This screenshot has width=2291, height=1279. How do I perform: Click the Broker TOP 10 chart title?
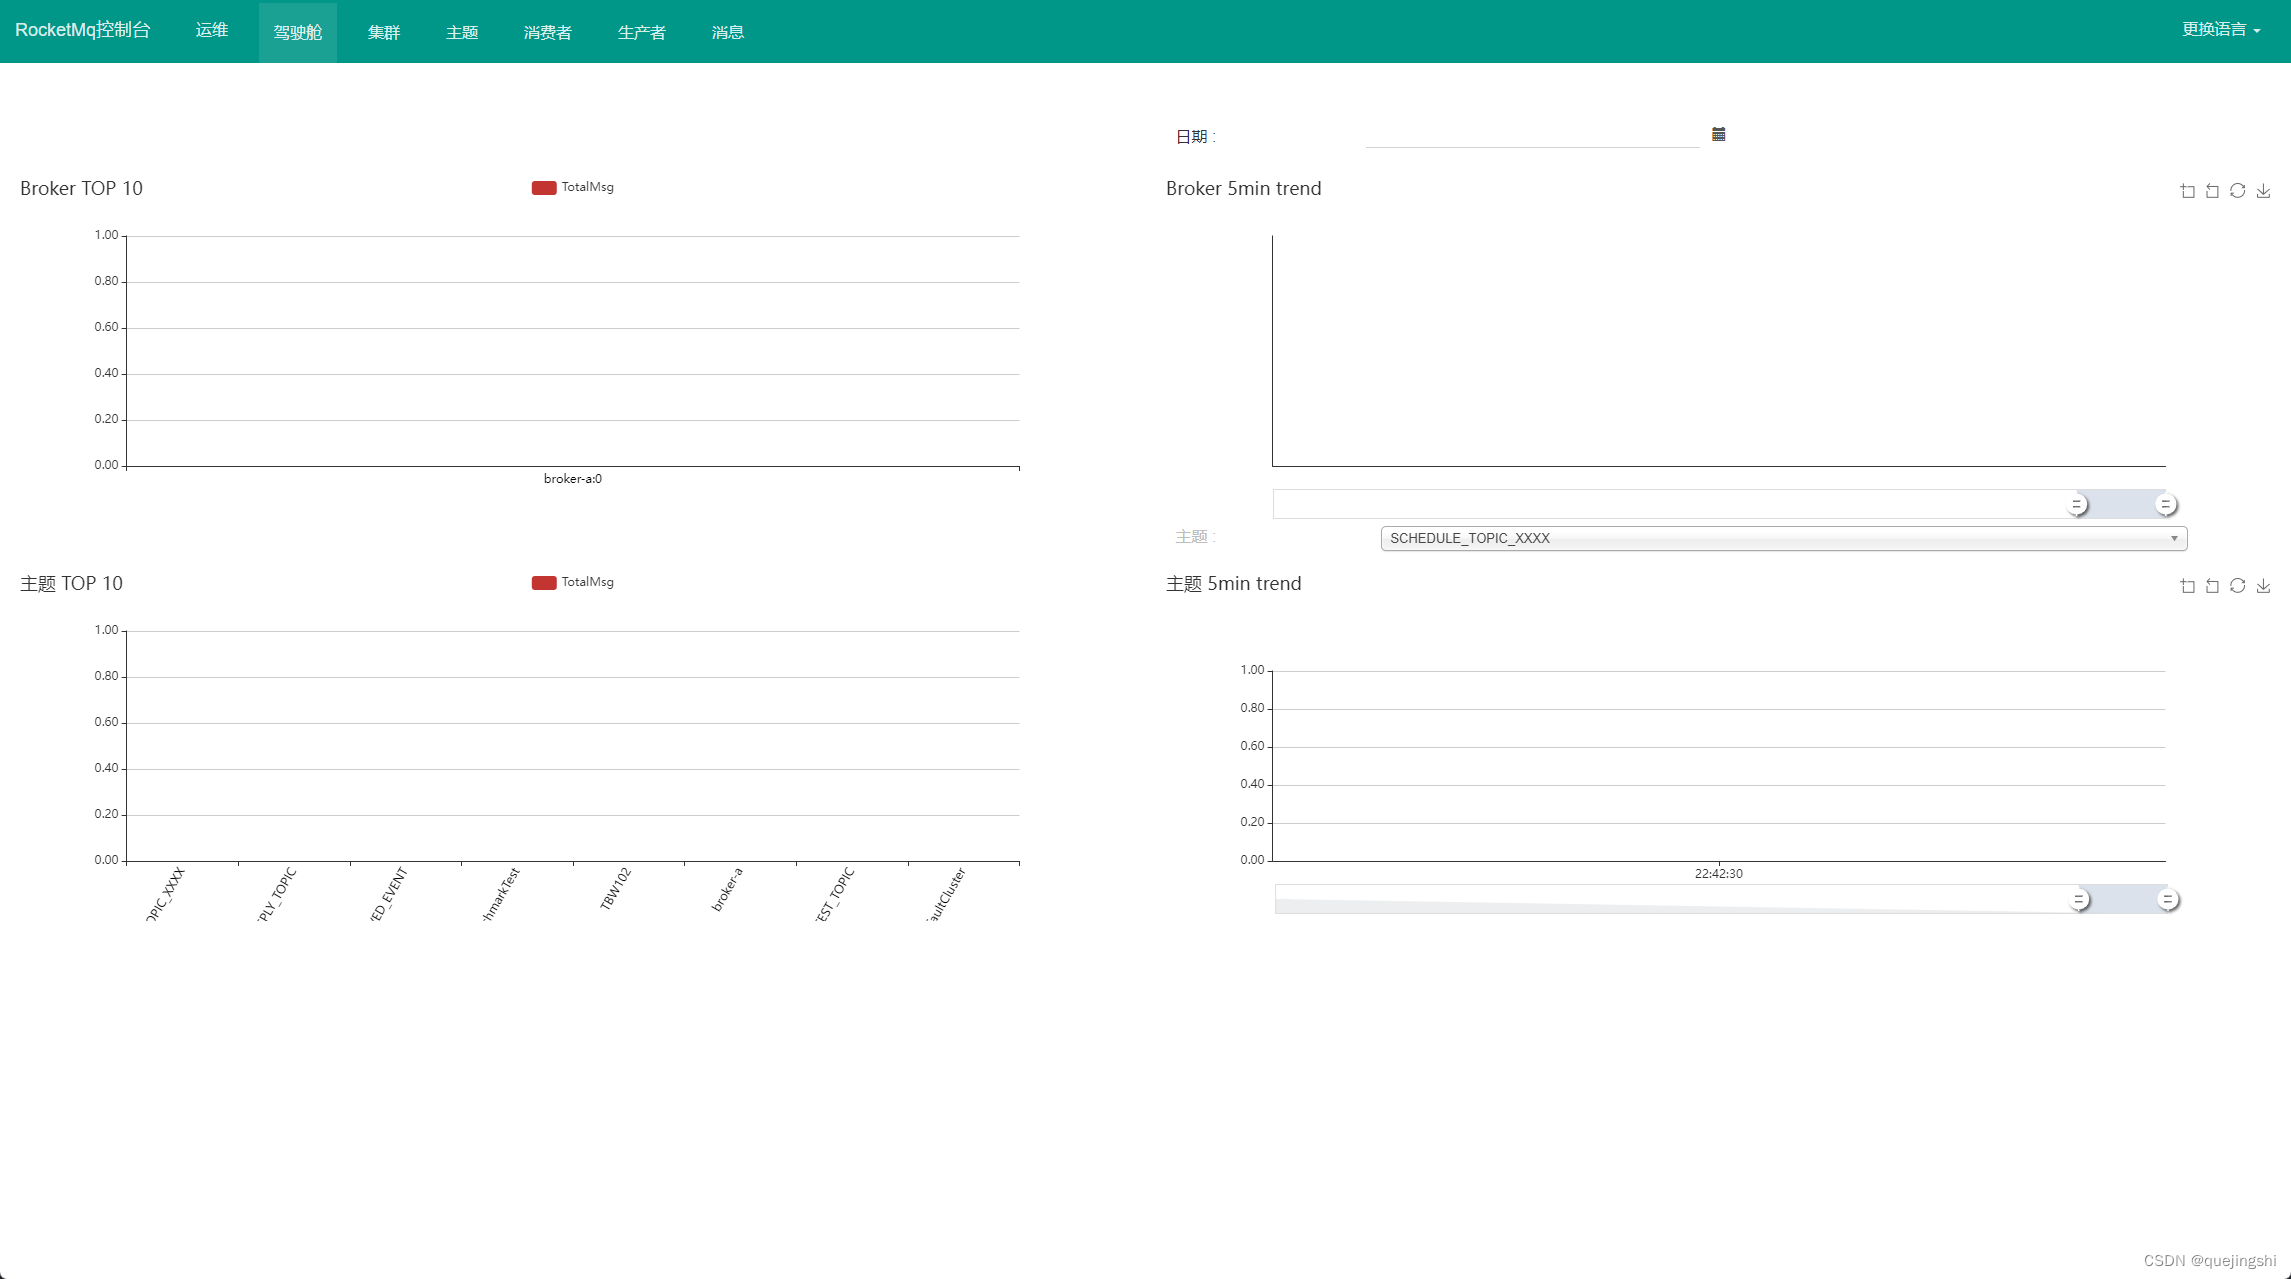(x=82, y=188)
